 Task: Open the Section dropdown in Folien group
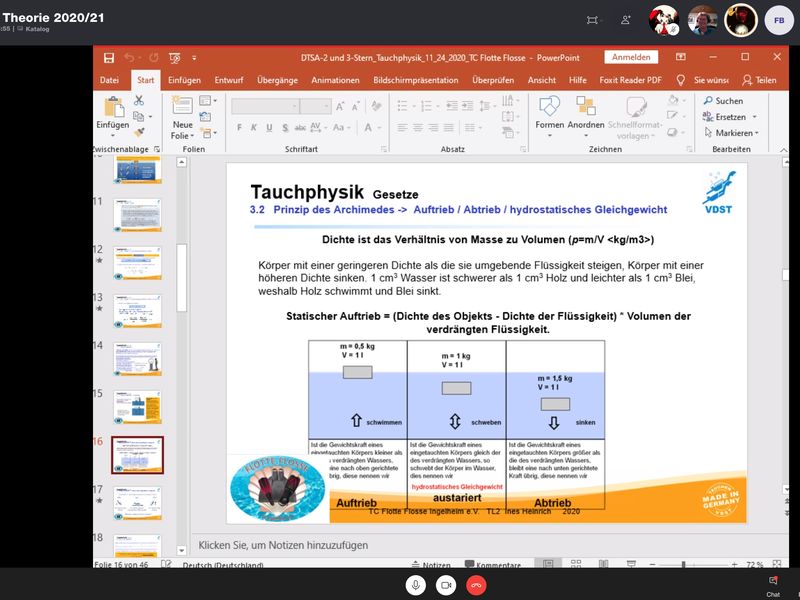tap(208, 133)
